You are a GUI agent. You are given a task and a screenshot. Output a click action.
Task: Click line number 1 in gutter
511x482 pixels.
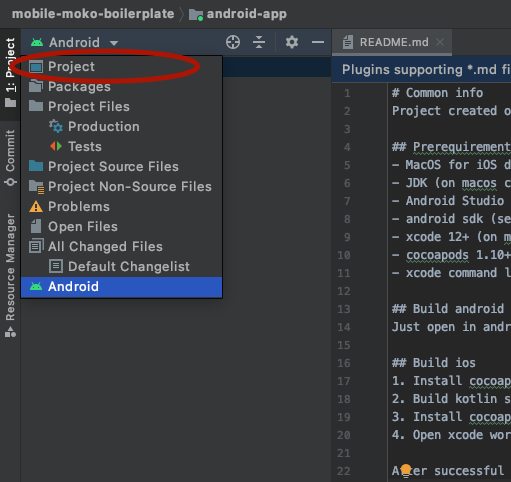tap(347, 93)
